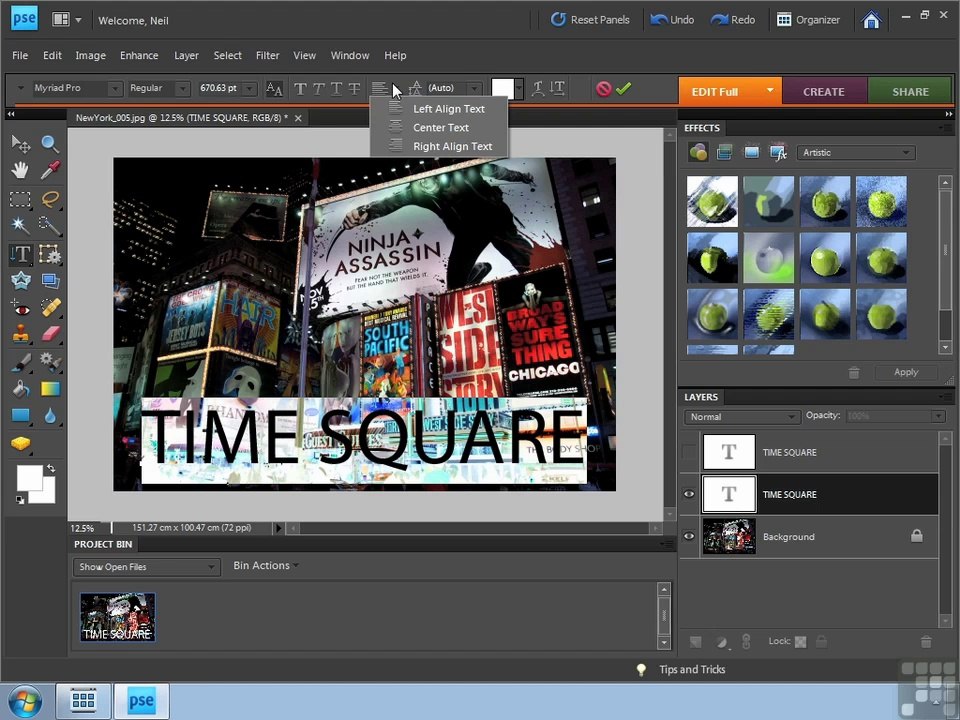
Task: Hide the Background layer
Action: [x=689, y=536]
